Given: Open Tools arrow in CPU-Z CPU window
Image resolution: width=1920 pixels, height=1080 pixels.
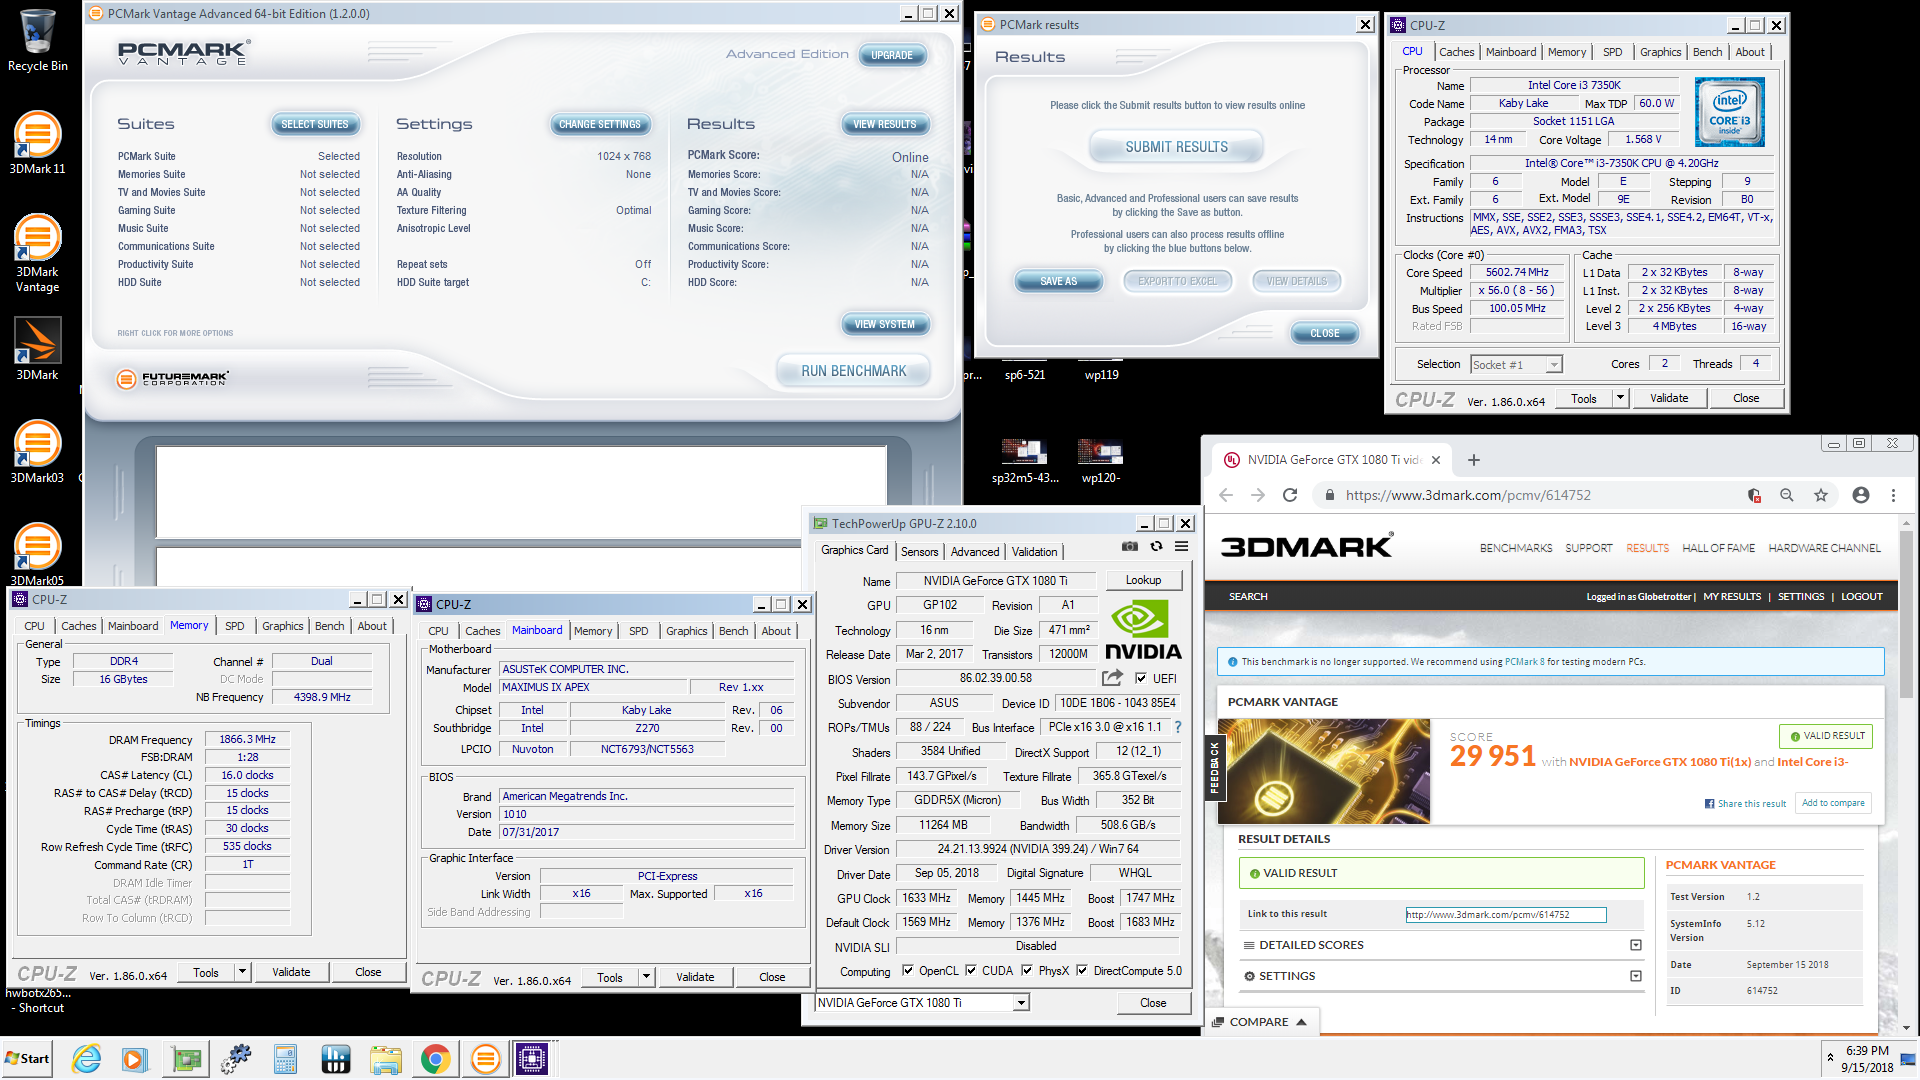Looking at the screenshot, I should tap(1620, 398).
